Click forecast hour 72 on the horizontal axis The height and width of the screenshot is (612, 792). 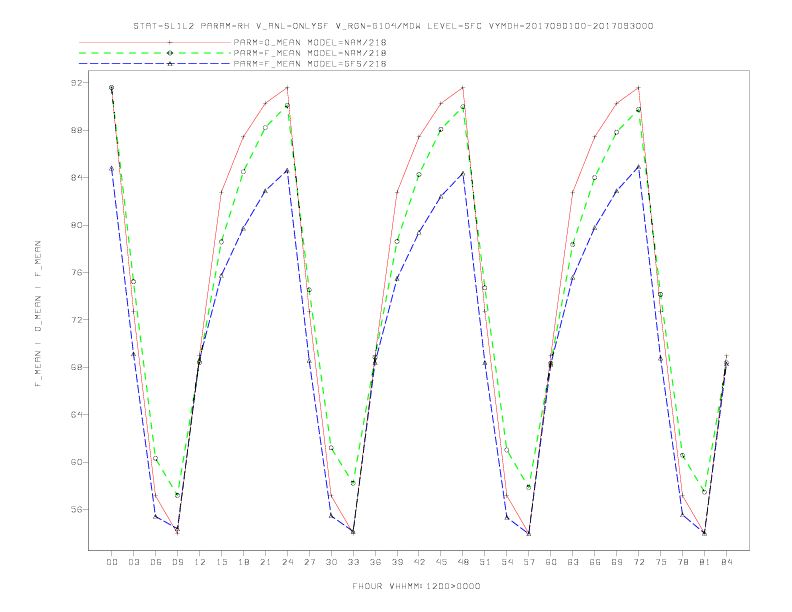pos(638,562)
